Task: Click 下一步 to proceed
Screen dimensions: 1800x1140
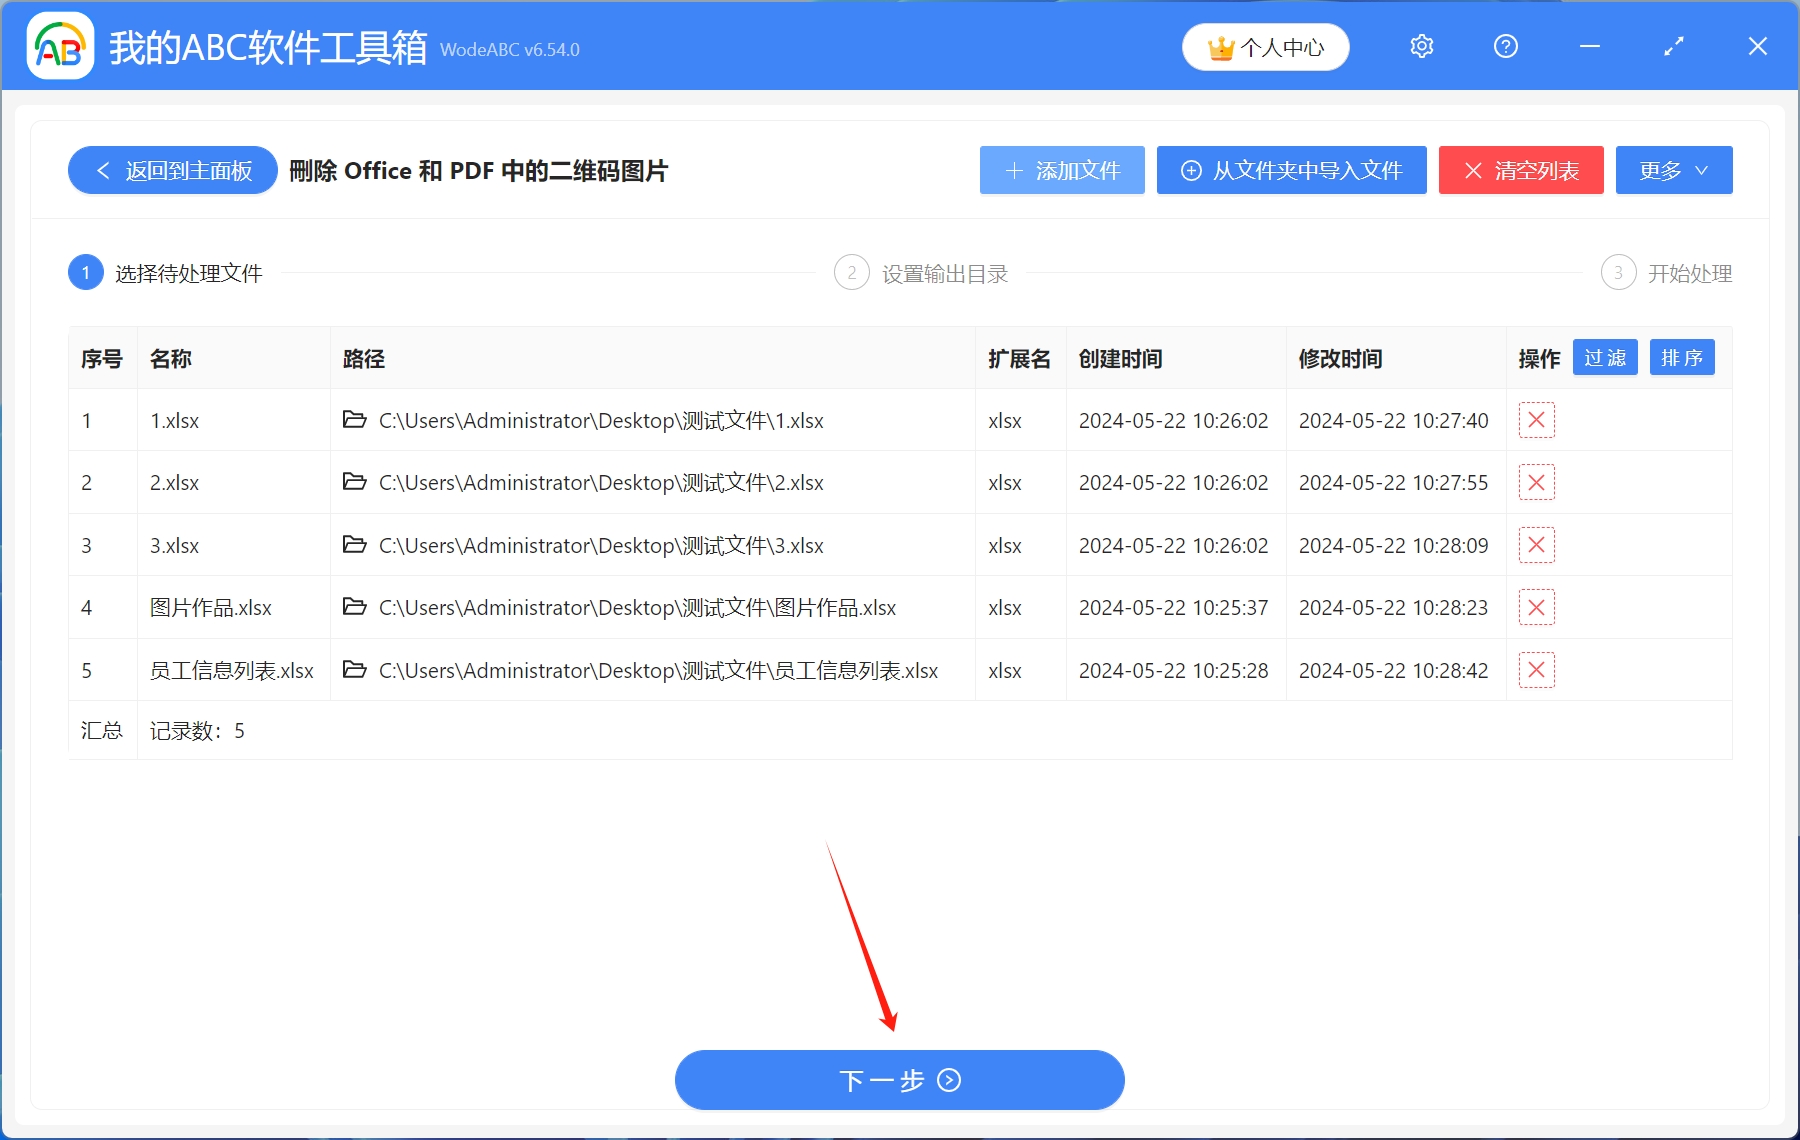Action: click(898, 1080)
